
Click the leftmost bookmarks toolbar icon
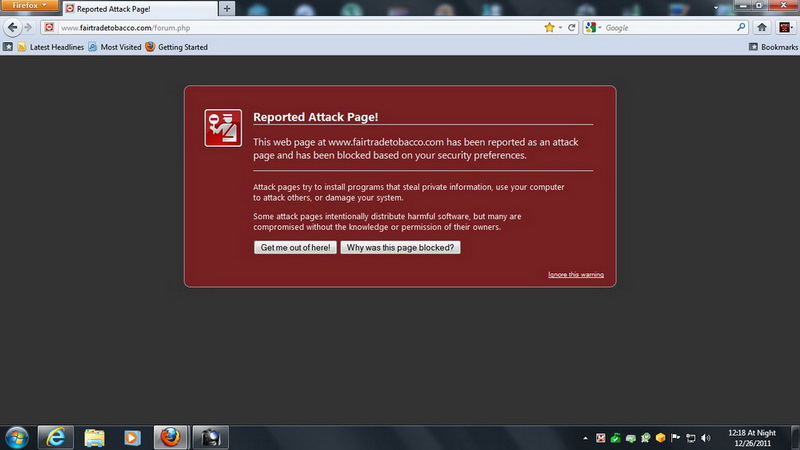point(8,47)
